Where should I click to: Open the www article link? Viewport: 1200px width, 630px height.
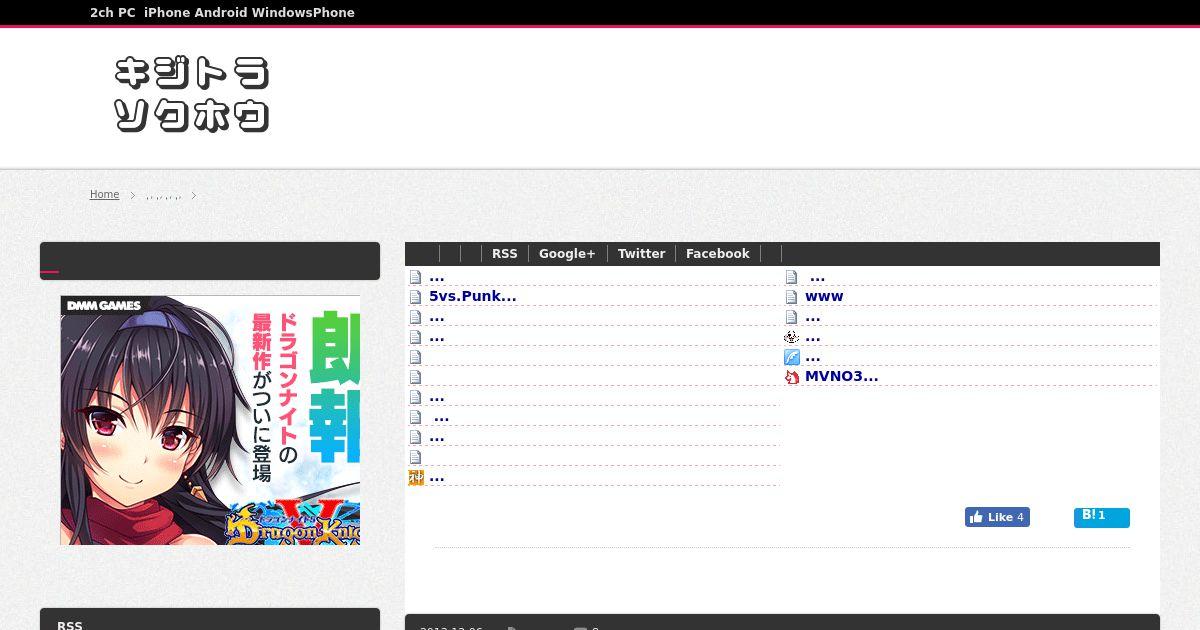824,296
